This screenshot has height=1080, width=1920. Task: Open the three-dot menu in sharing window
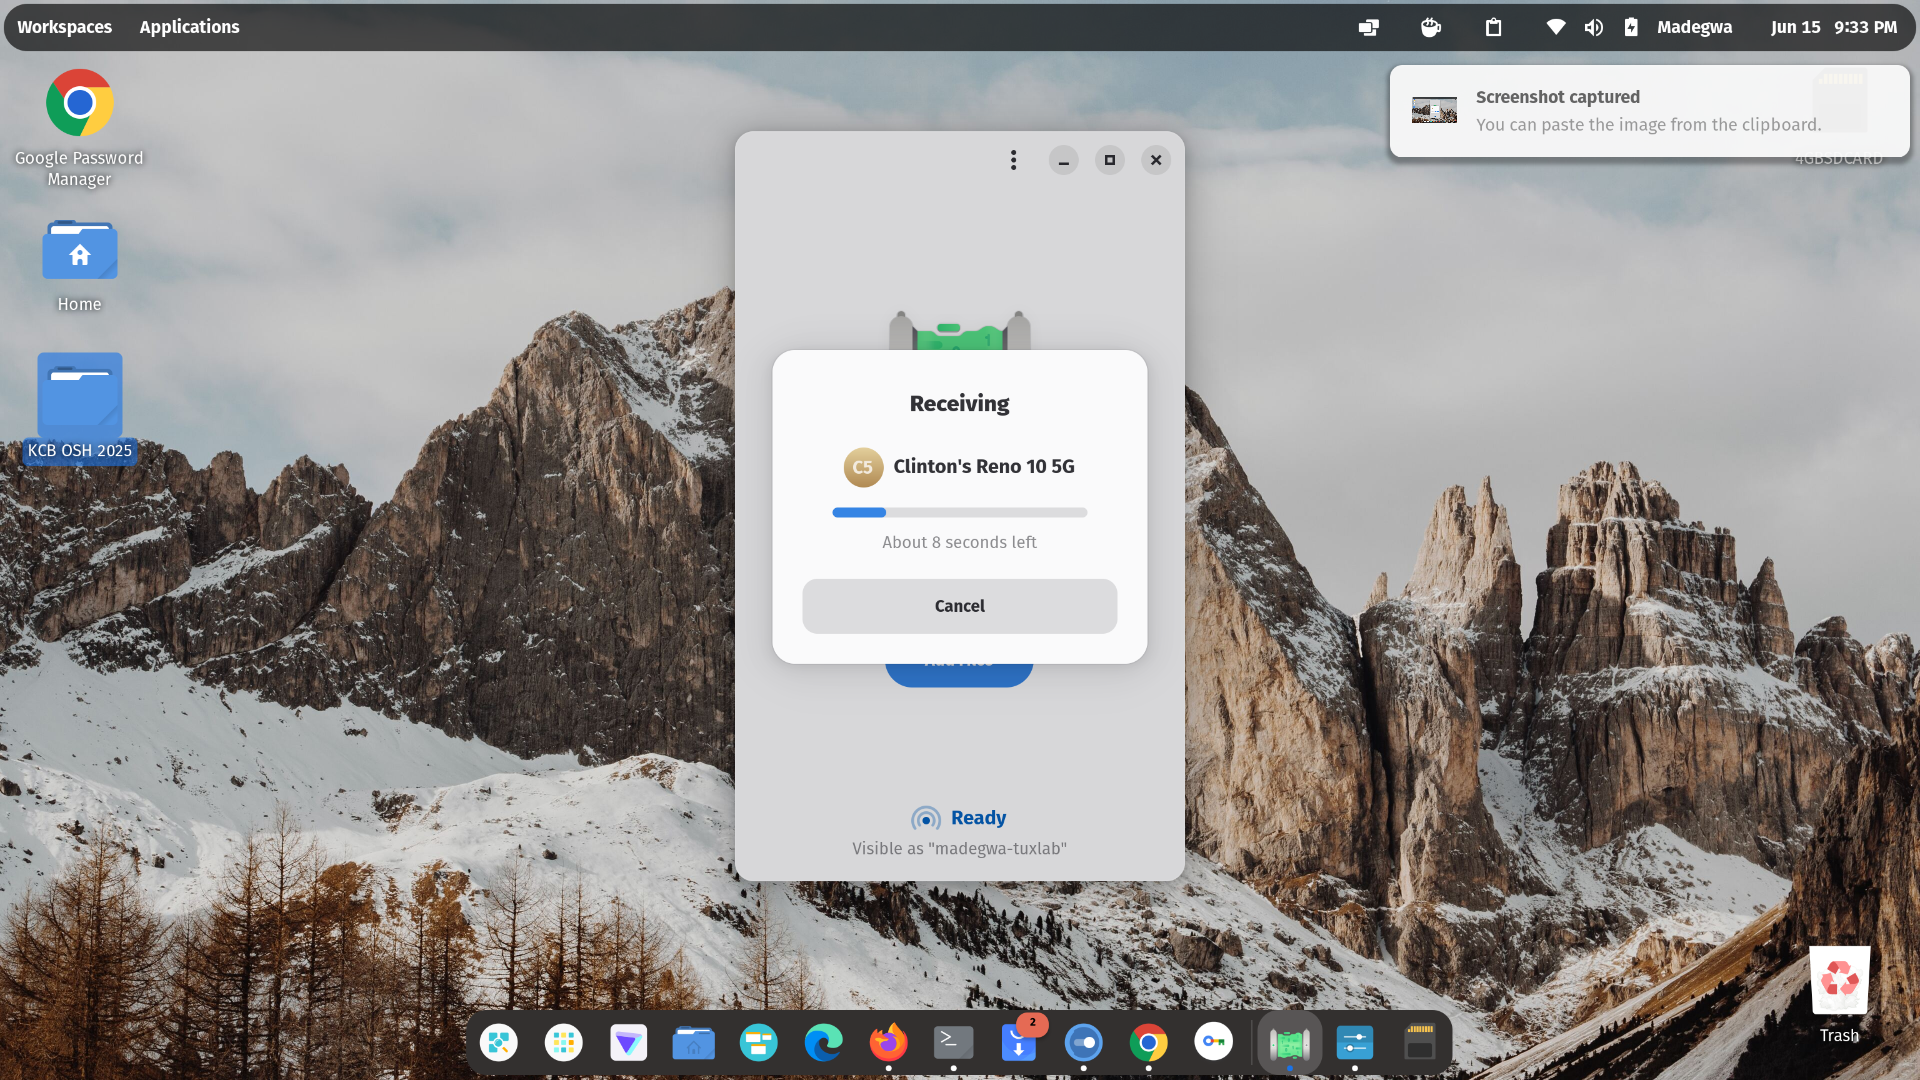click(1013, 160)
